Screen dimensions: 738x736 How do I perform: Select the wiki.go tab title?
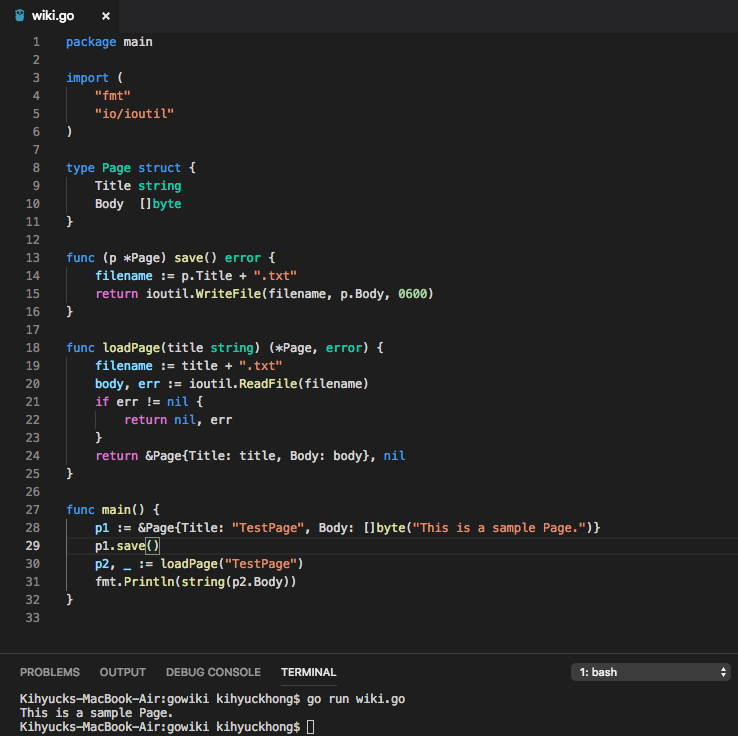click(53, 16)
